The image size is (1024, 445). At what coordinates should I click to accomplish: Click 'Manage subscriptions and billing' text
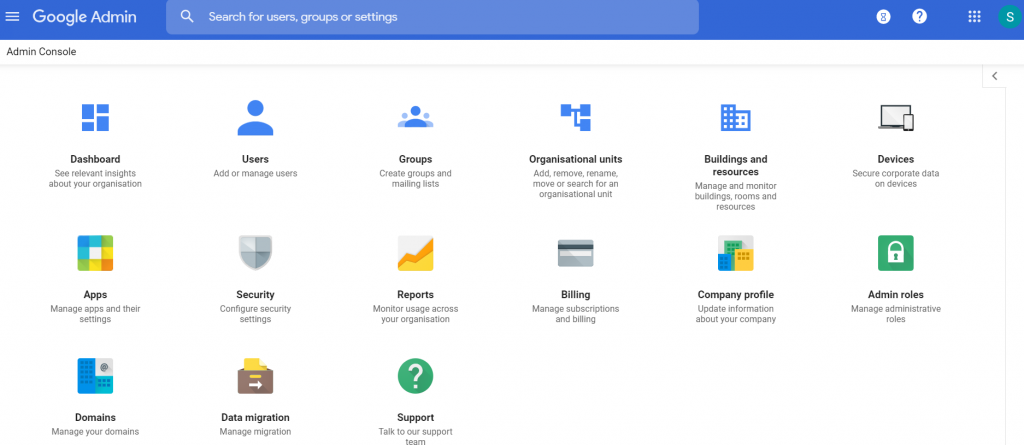575,314
